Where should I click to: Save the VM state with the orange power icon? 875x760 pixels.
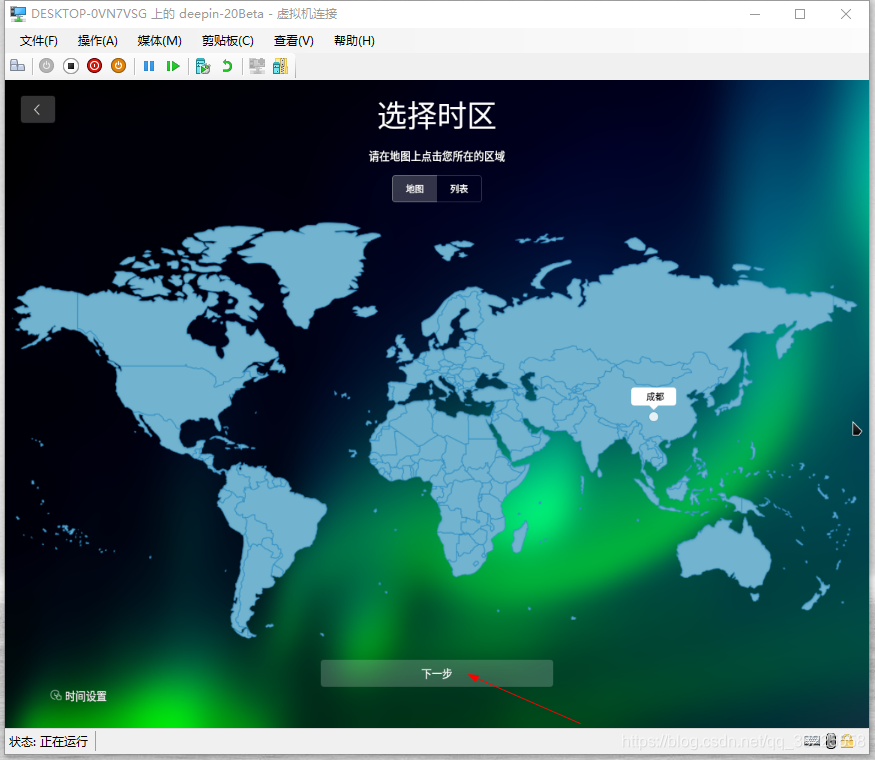[118, 66]
